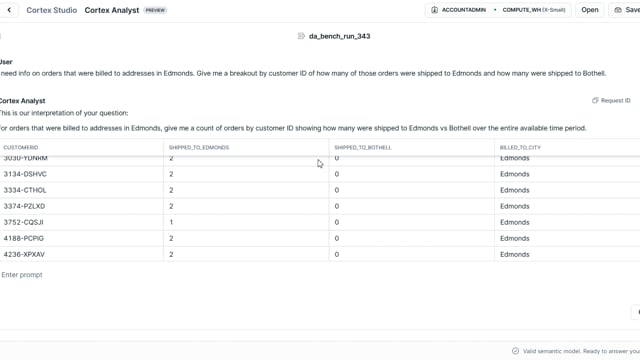
Task: Click the PREVIEW badge next to Cortex Analyst
Action: [155, 10]
